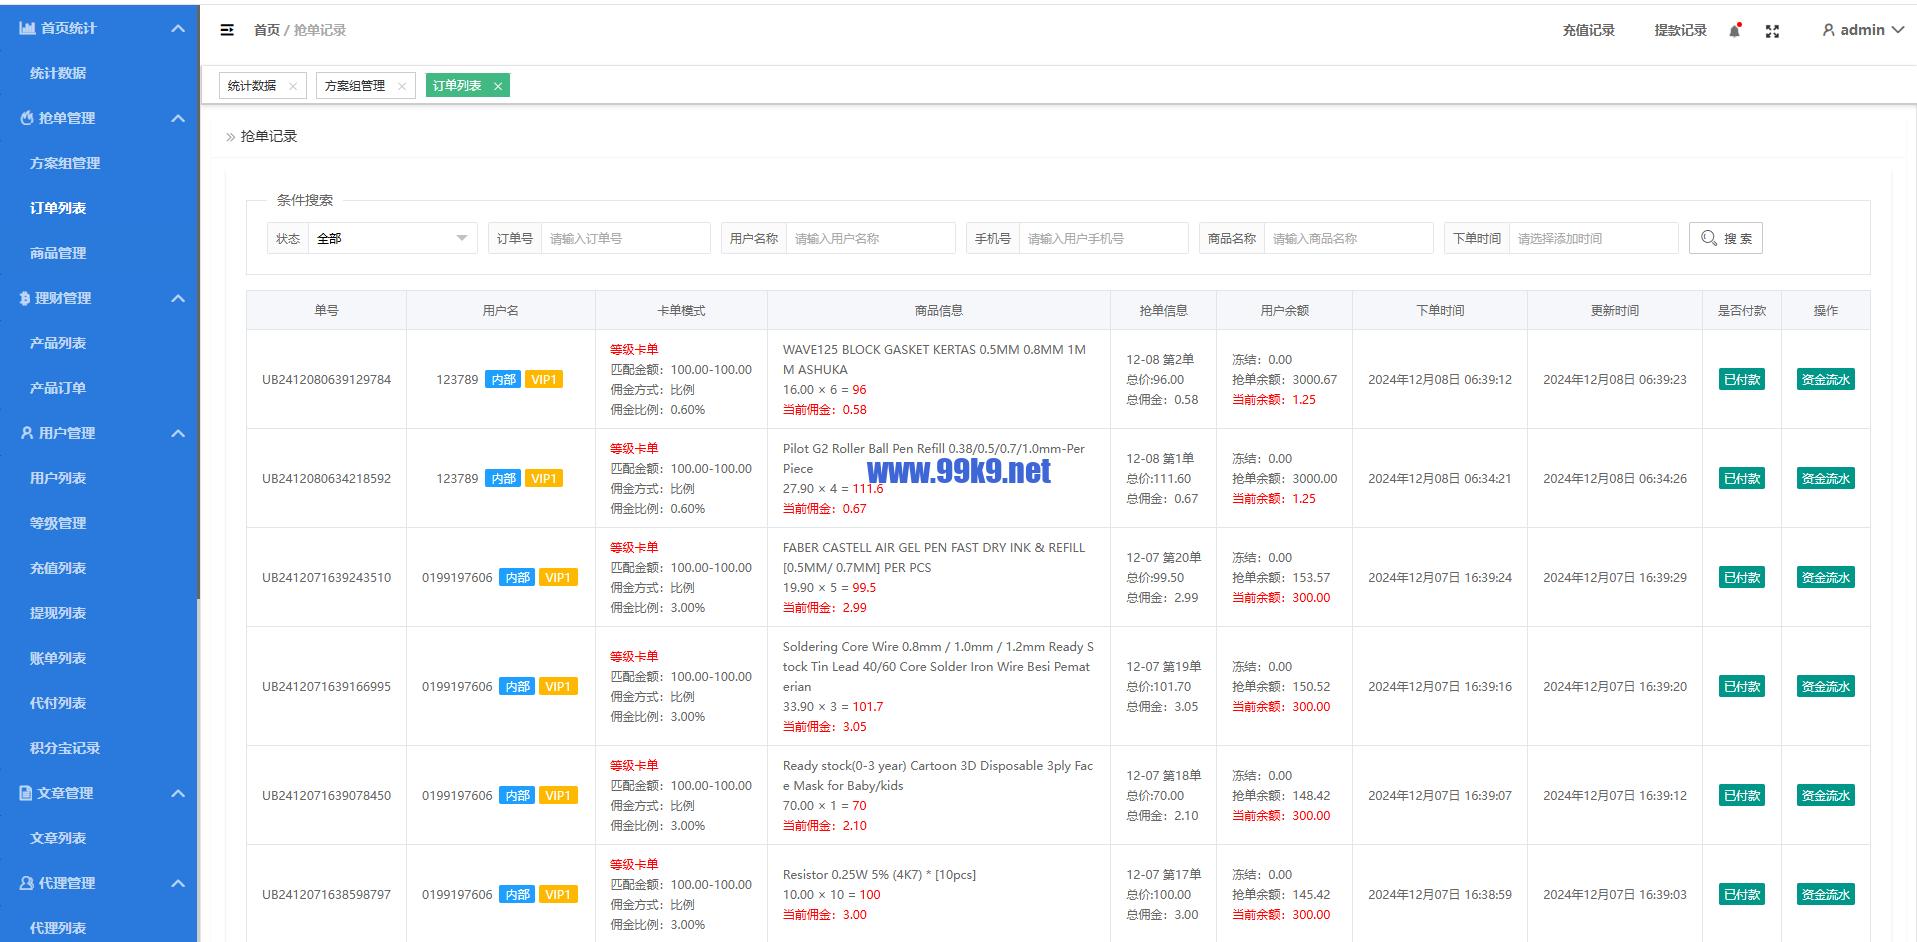Click the 用户管理 person icon in sidebar
This screenshot has width=1917, height=942.
tap(27, 433)
